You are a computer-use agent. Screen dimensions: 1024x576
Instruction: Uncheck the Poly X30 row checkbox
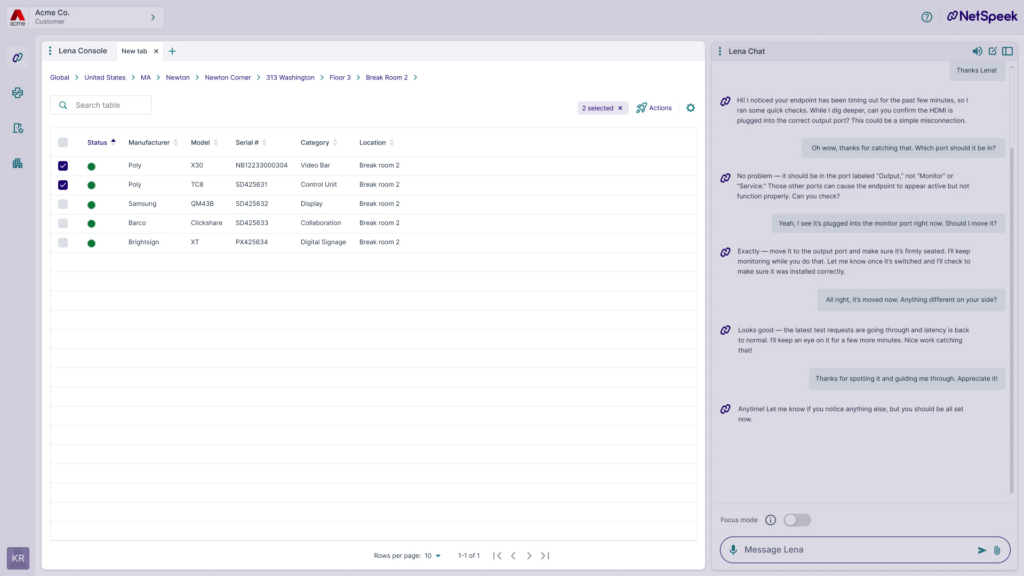(x=63, y=166)
